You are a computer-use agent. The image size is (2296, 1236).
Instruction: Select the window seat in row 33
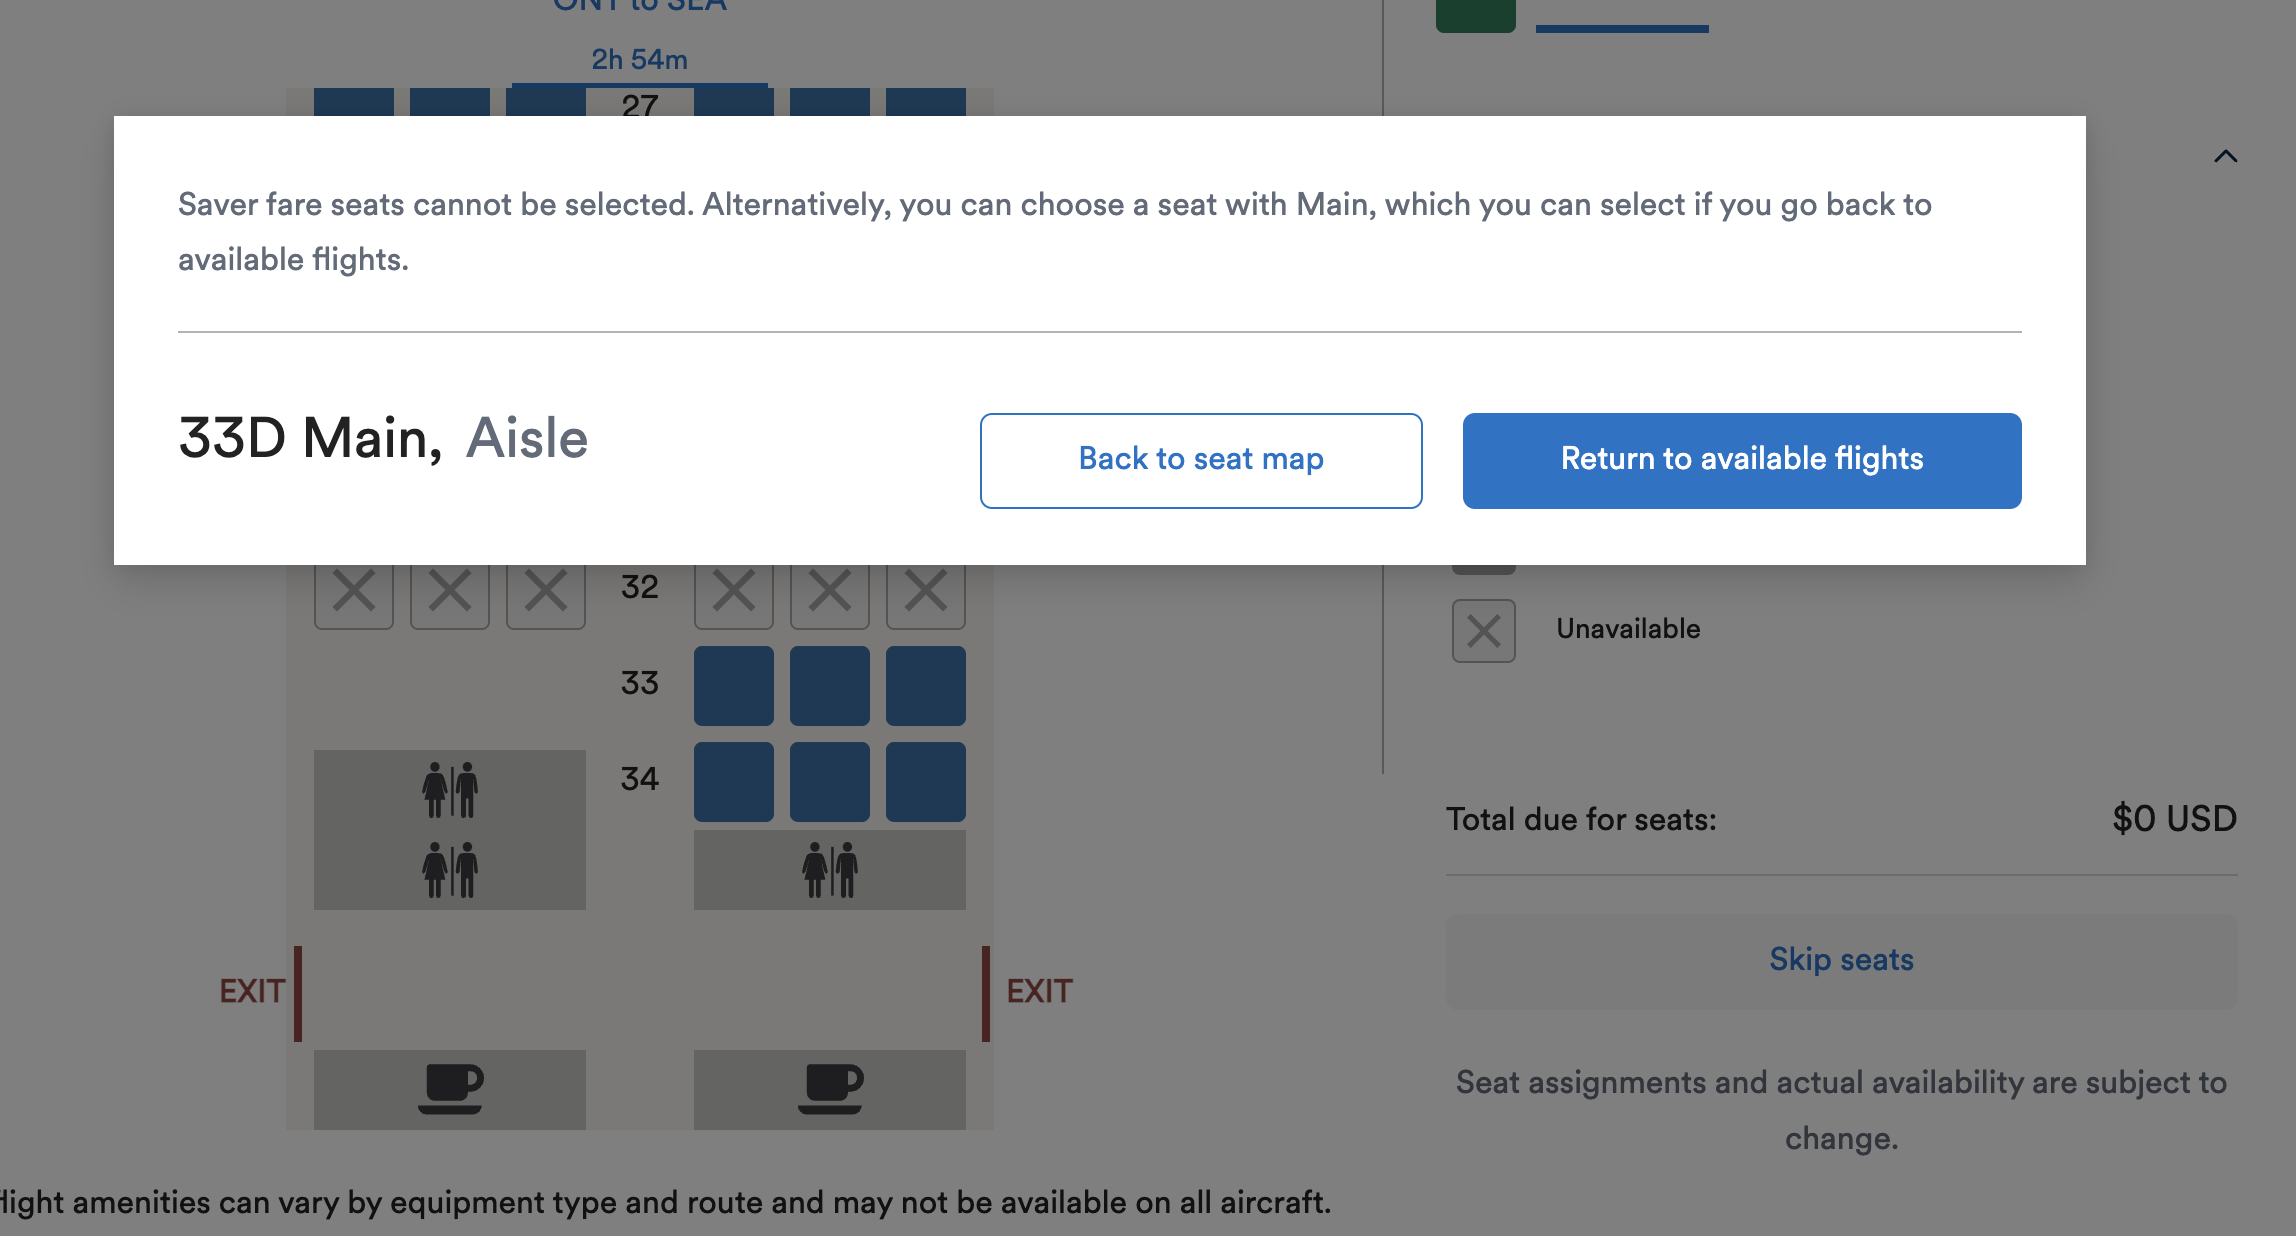(x=926, y=685)
